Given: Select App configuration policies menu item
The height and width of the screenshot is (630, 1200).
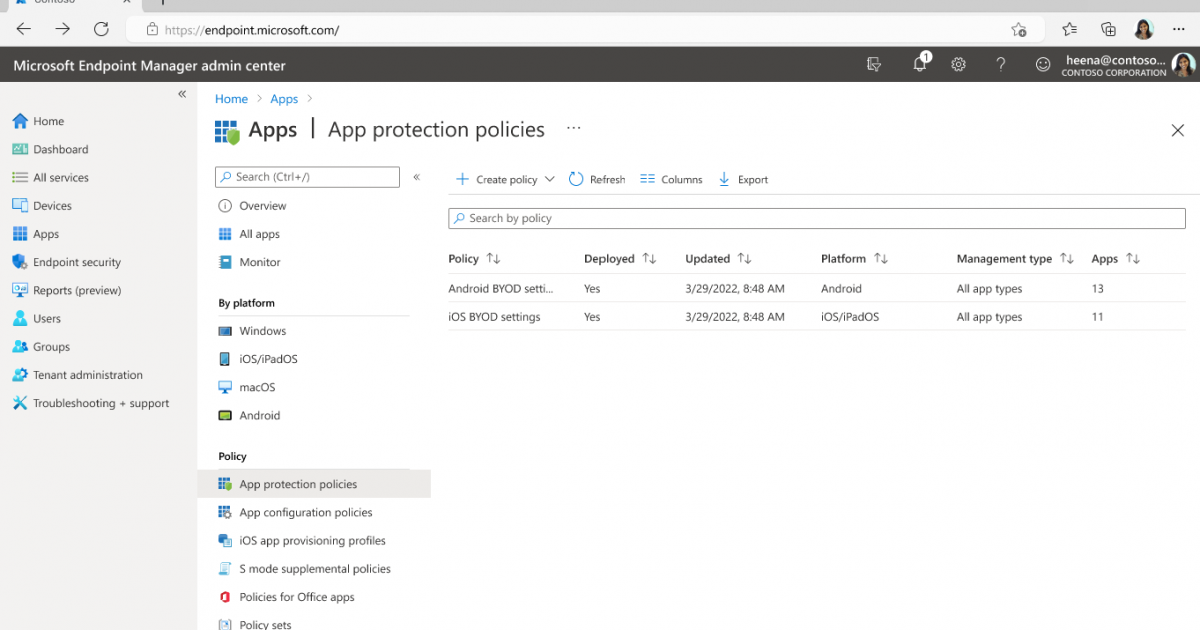Looking at the screenshot, I should pyautogui.click(x=305, y=512).
